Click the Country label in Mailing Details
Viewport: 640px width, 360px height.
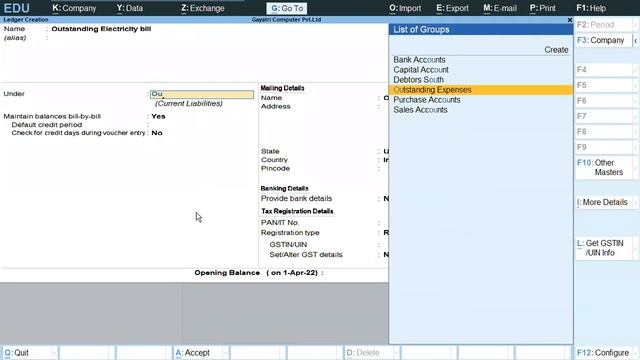click(274, 160)
